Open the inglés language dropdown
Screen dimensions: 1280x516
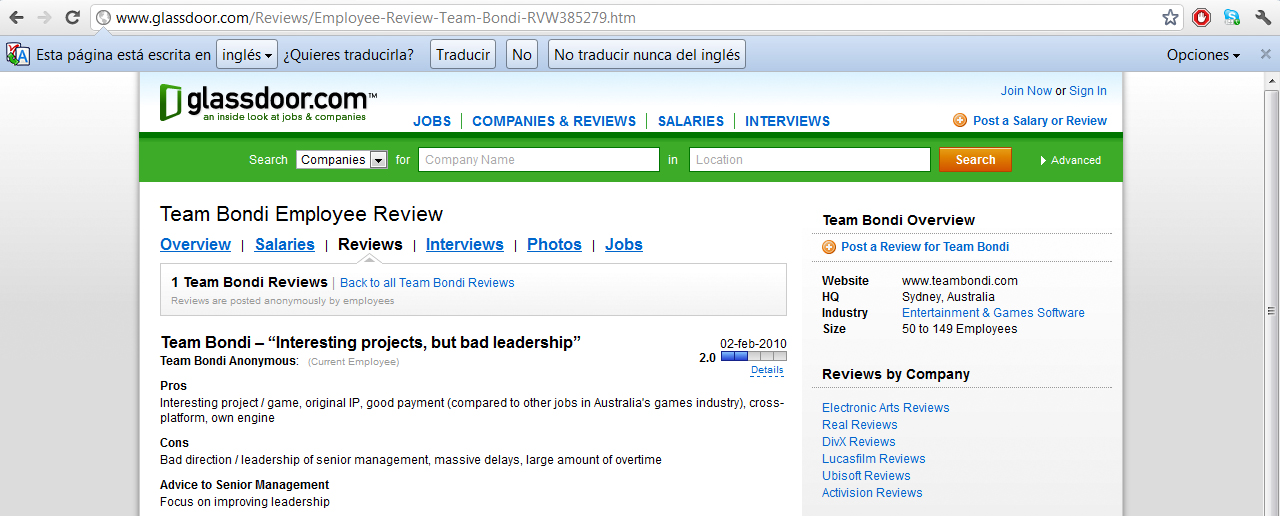pos(246,55)
